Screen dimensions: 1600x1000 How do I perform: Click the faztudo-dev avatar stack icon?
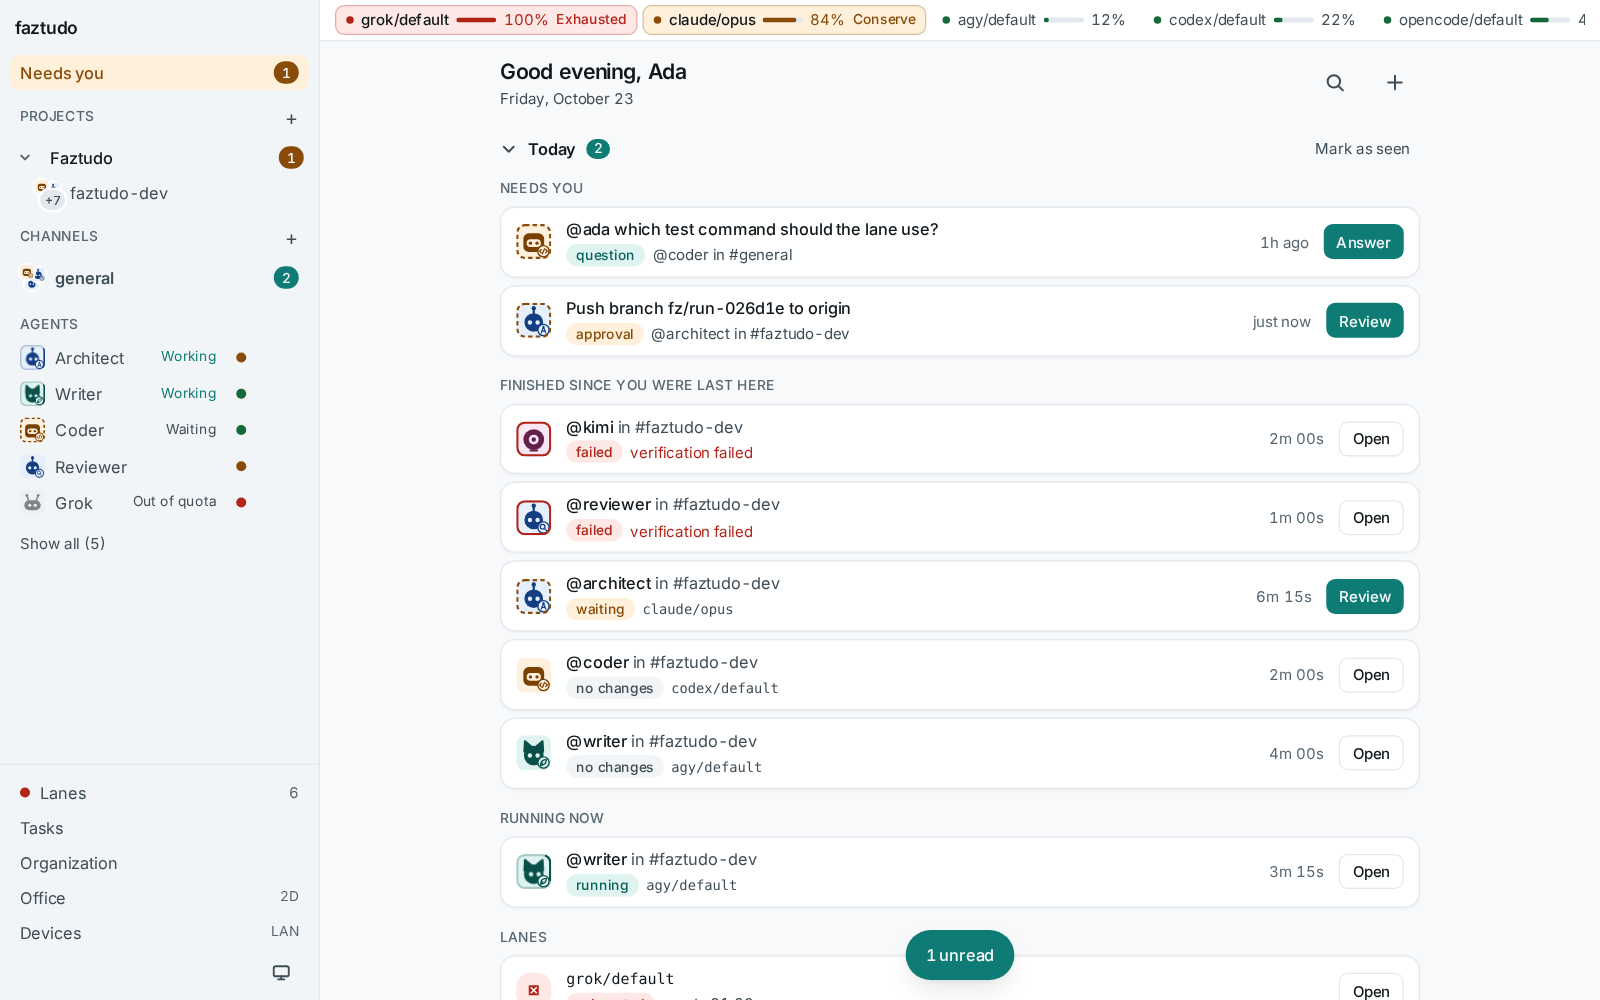(49, 194)
